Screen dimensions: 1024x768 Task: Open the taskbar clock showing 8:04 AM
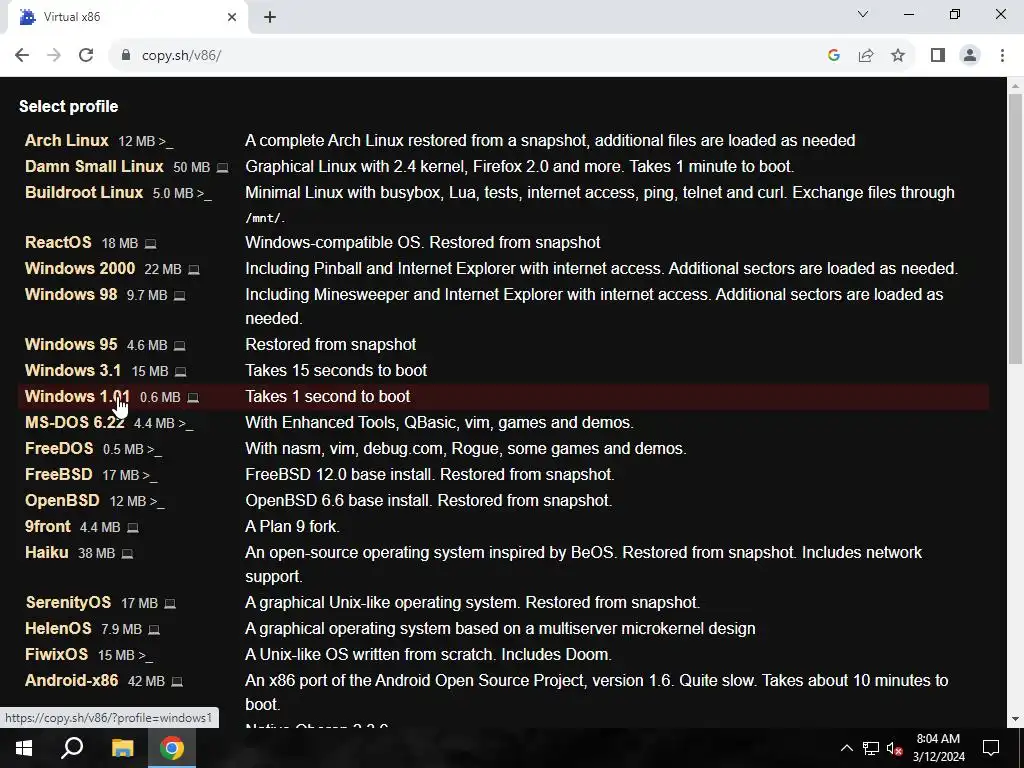[938, 748]
